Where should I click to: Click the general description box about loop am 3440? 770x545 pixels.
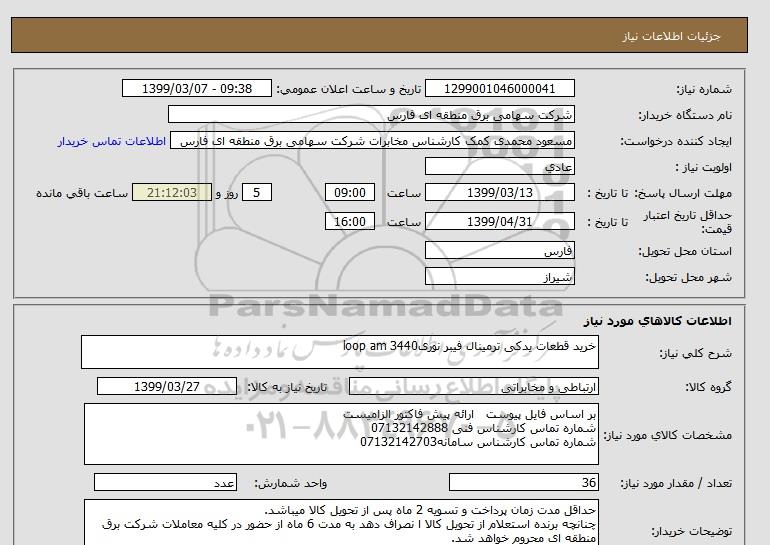pos(340,352)
